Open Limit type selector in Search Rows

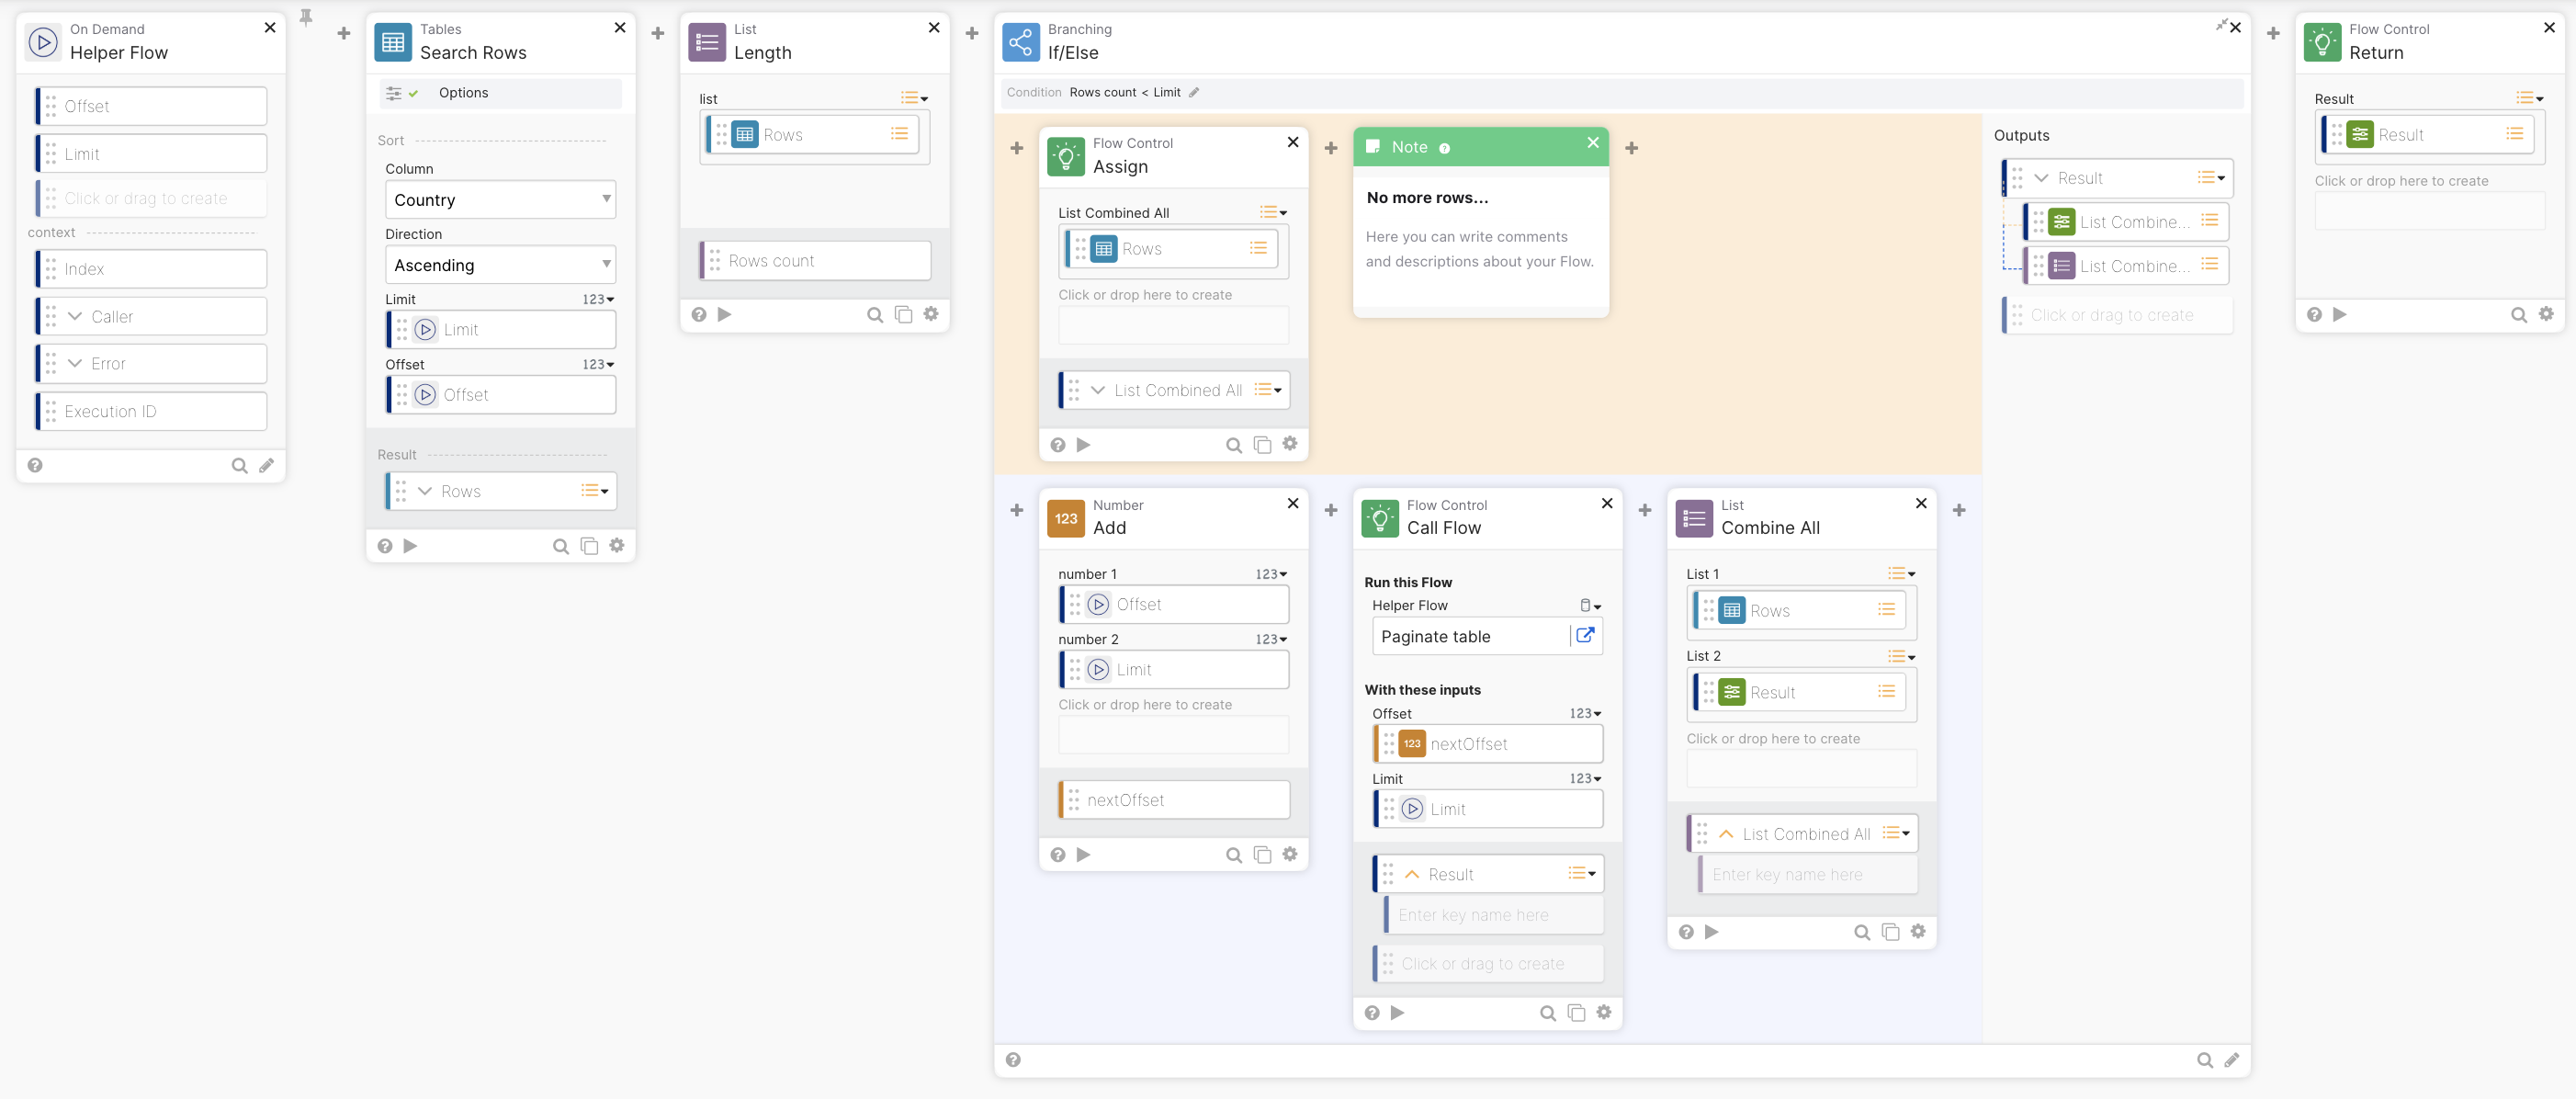tap(598, 299)
